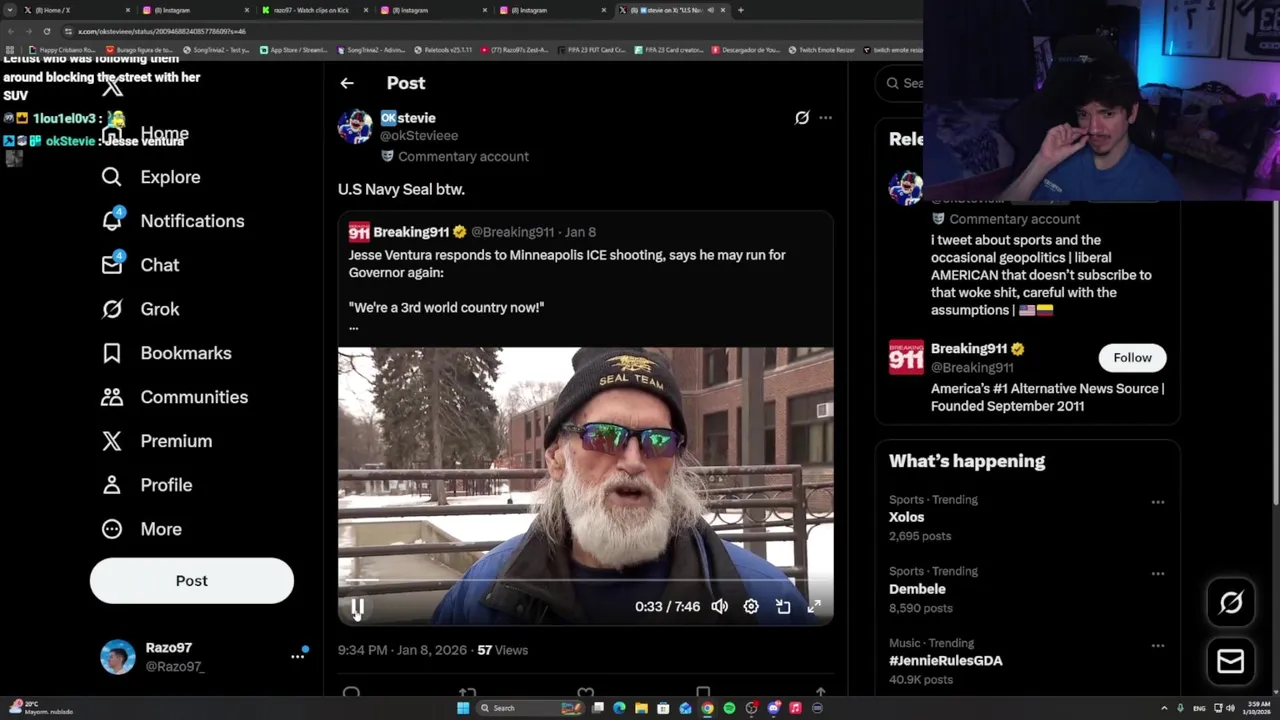The width and height of the screenshot is (1280, 720).
Task: Click the 9:34 PM · Jan 8, 2026 timestamp
Action: tap(402, 650)
